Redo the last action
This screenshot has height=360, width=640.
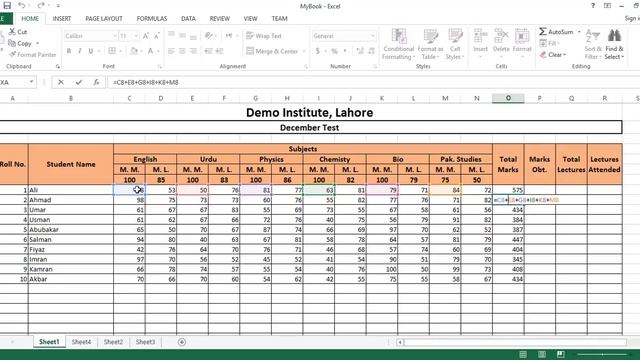coord(41,5)
